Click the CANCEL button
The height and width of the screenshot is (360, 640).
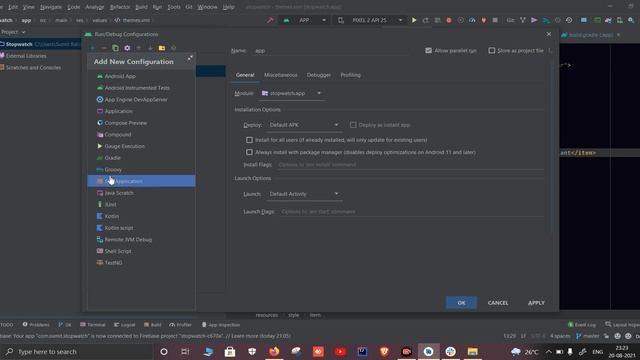pos(498,303)
